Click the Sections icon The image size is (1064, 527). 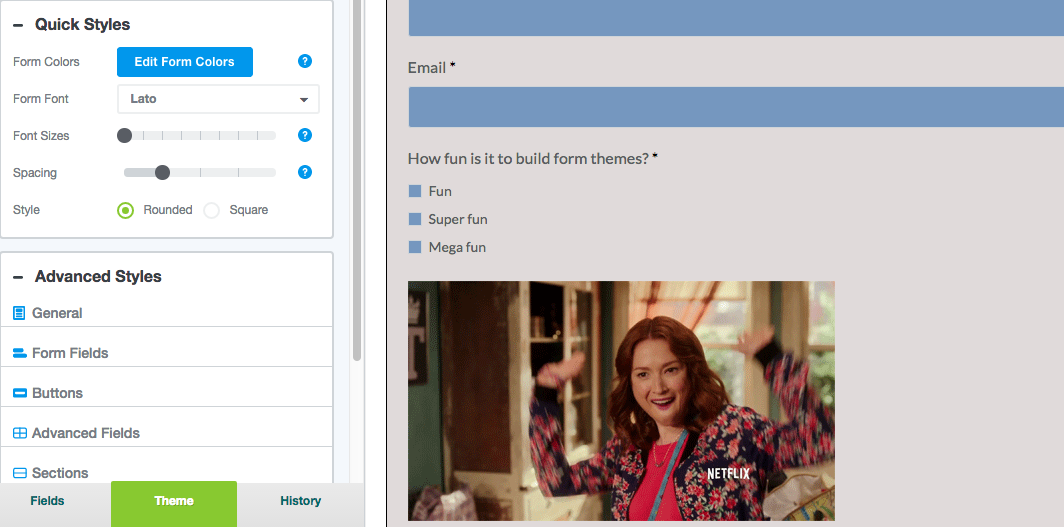[20, 473]
